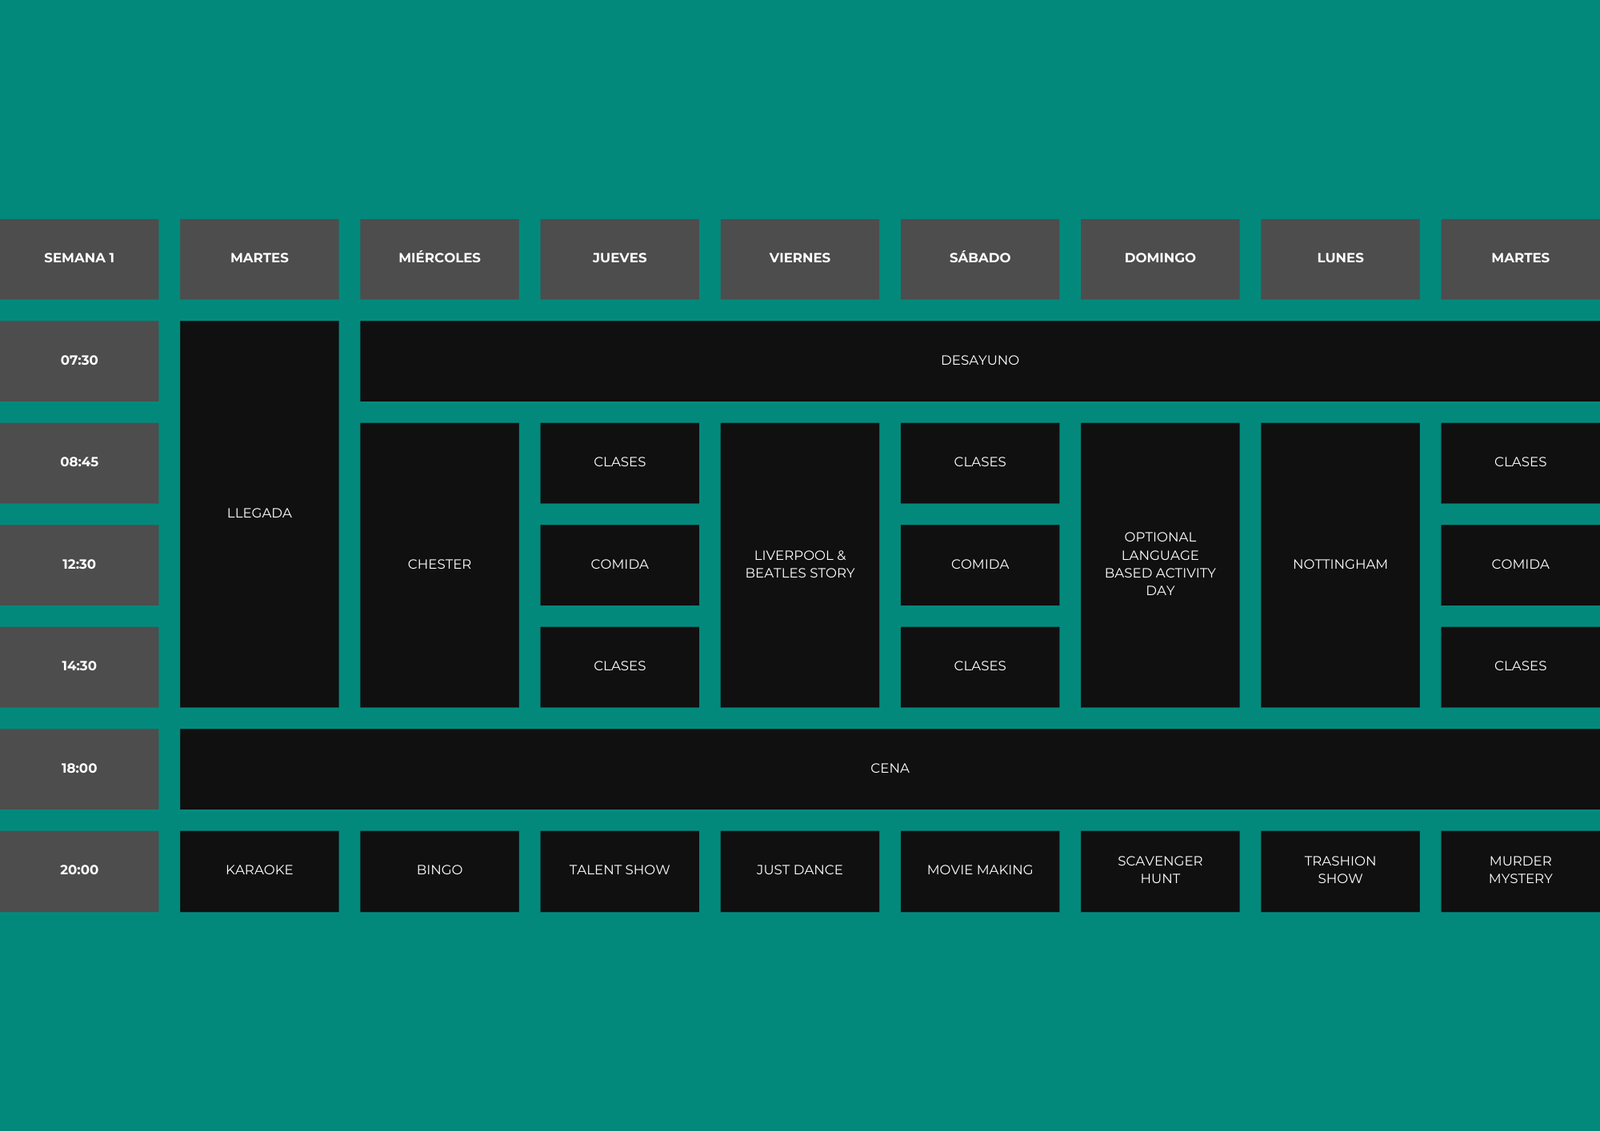Click the KARAOKE evening activity

coord(259,870)
